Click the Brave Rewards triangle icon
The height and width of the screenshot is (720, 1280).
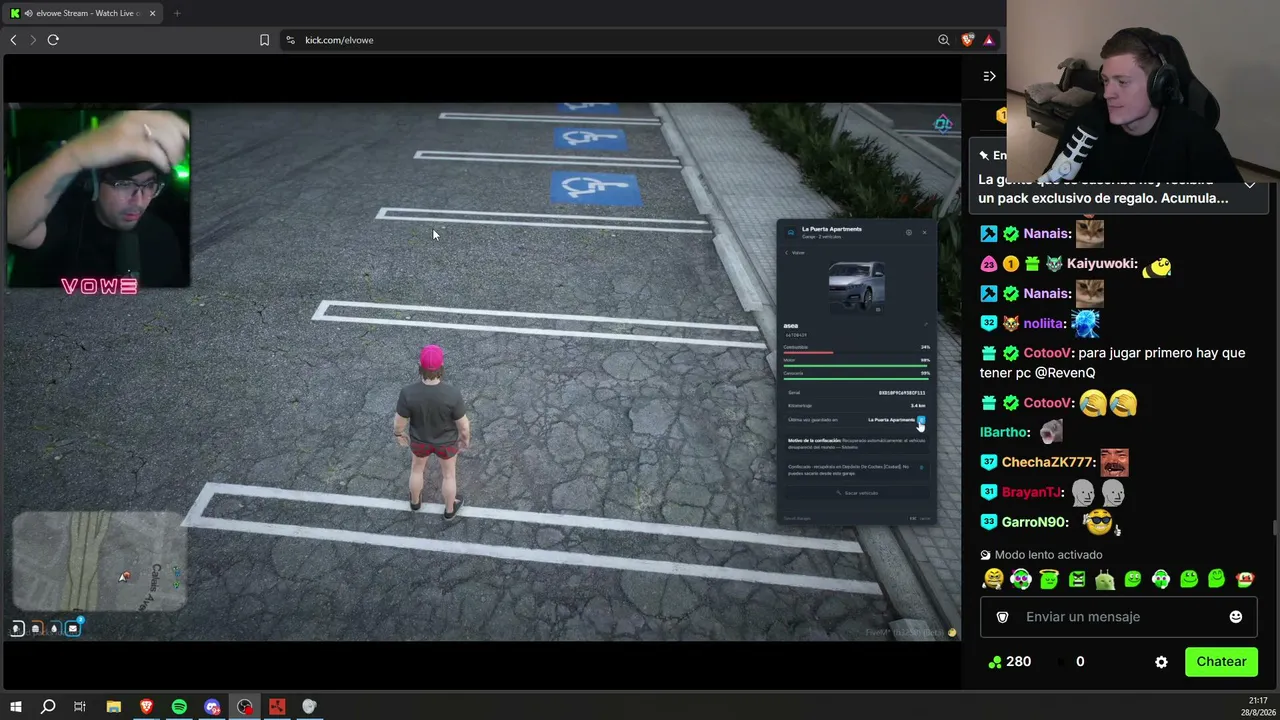coord(989,40)
